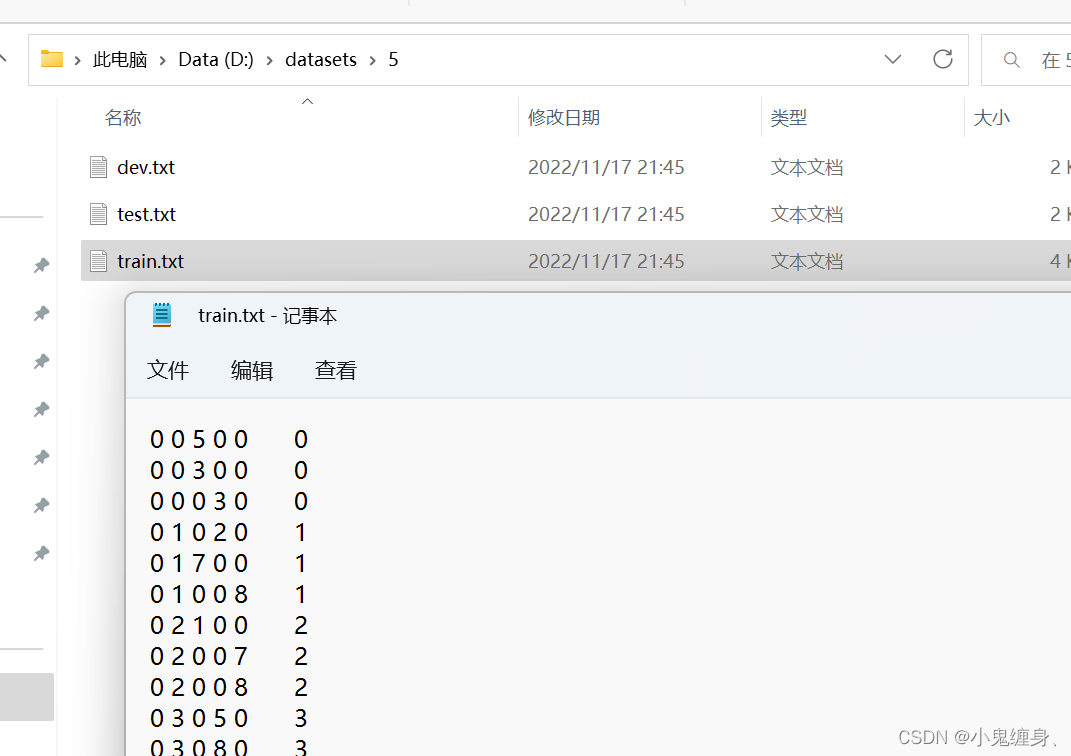The height and width of the screenshot is (756, 1071).
Task: Click the train.txt - 记事本 window title
Action: coord(267,316)
